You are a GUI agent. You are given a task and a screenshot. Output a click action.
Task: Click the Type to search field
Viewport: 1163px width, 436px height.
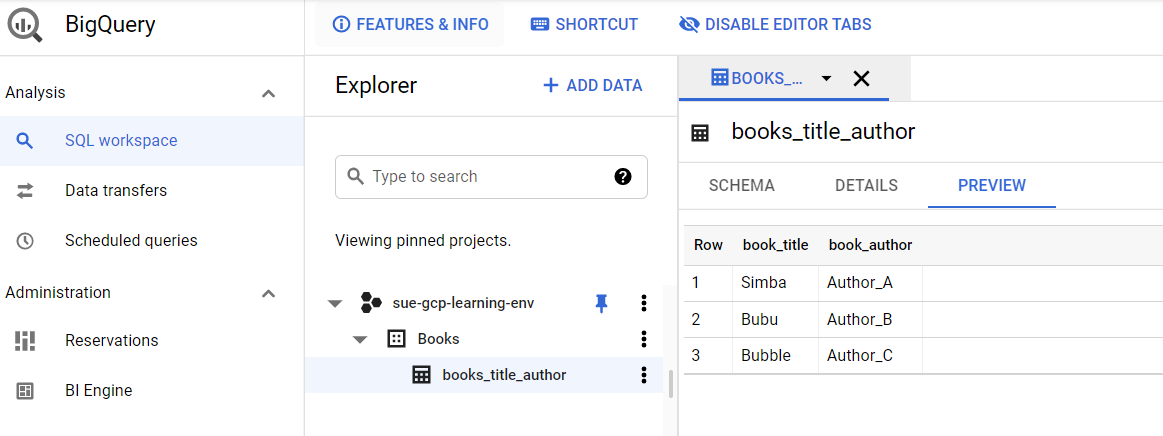point(491,176)
